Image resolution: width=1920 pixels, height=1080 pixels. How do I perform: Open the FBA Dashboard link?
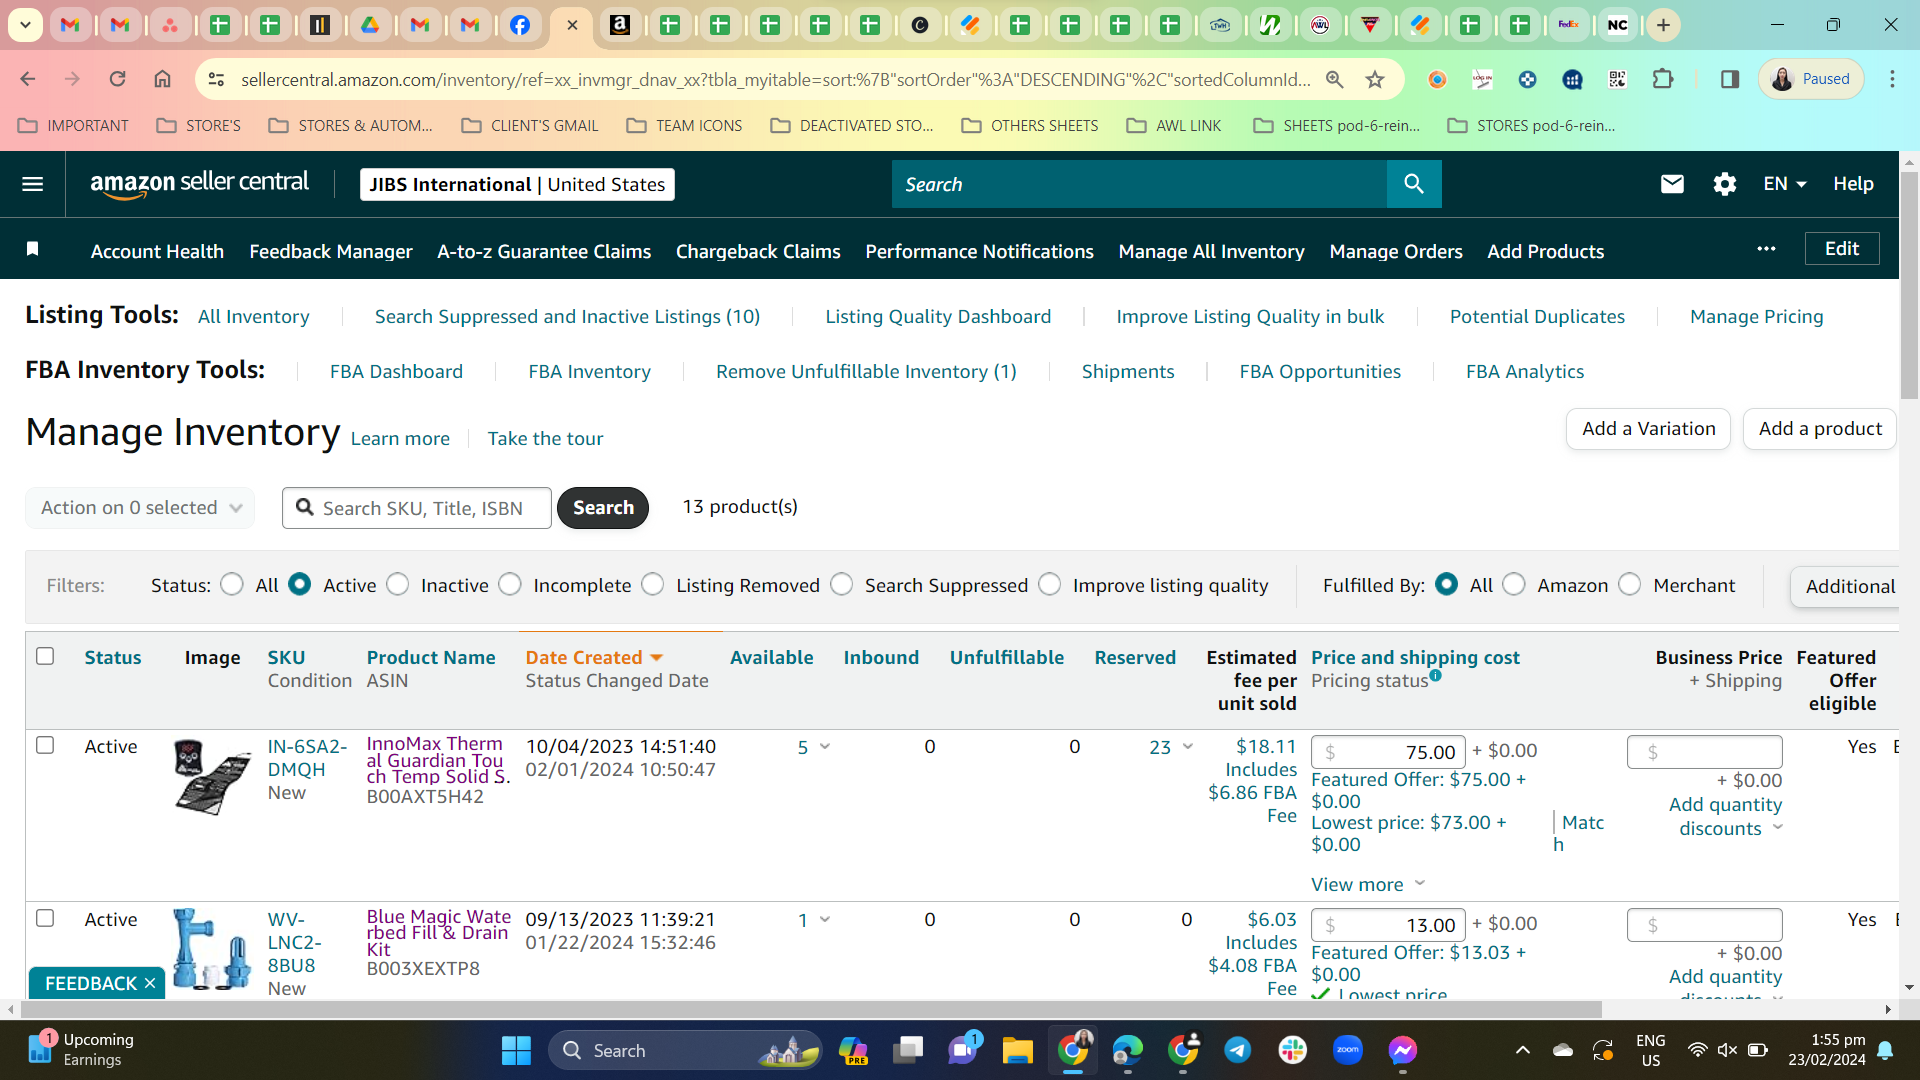tap(396, 371)
